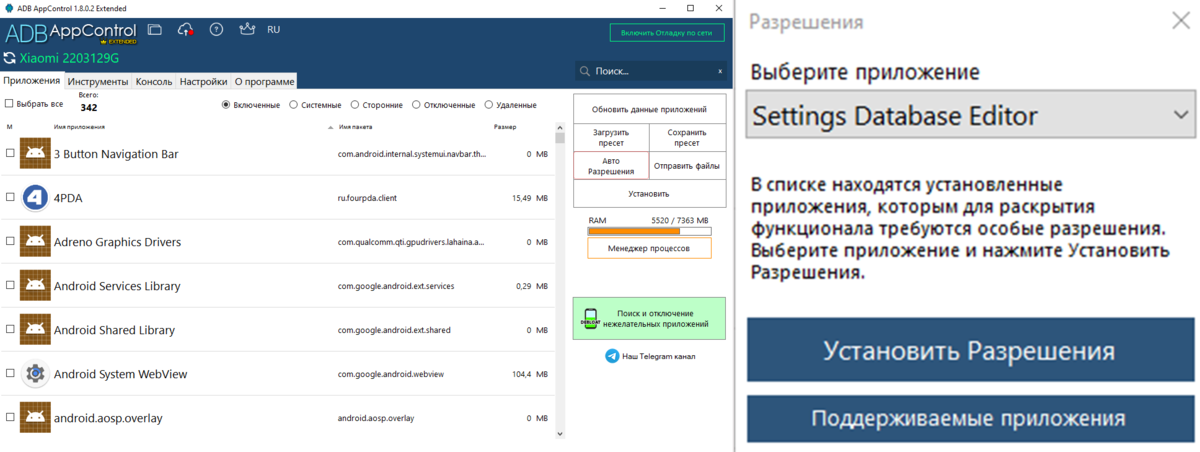Image resolution: width=1200 pixels, height=452 pixels.
Task: Click the android.aosp.overlay app icon
Action: (36, 417)
